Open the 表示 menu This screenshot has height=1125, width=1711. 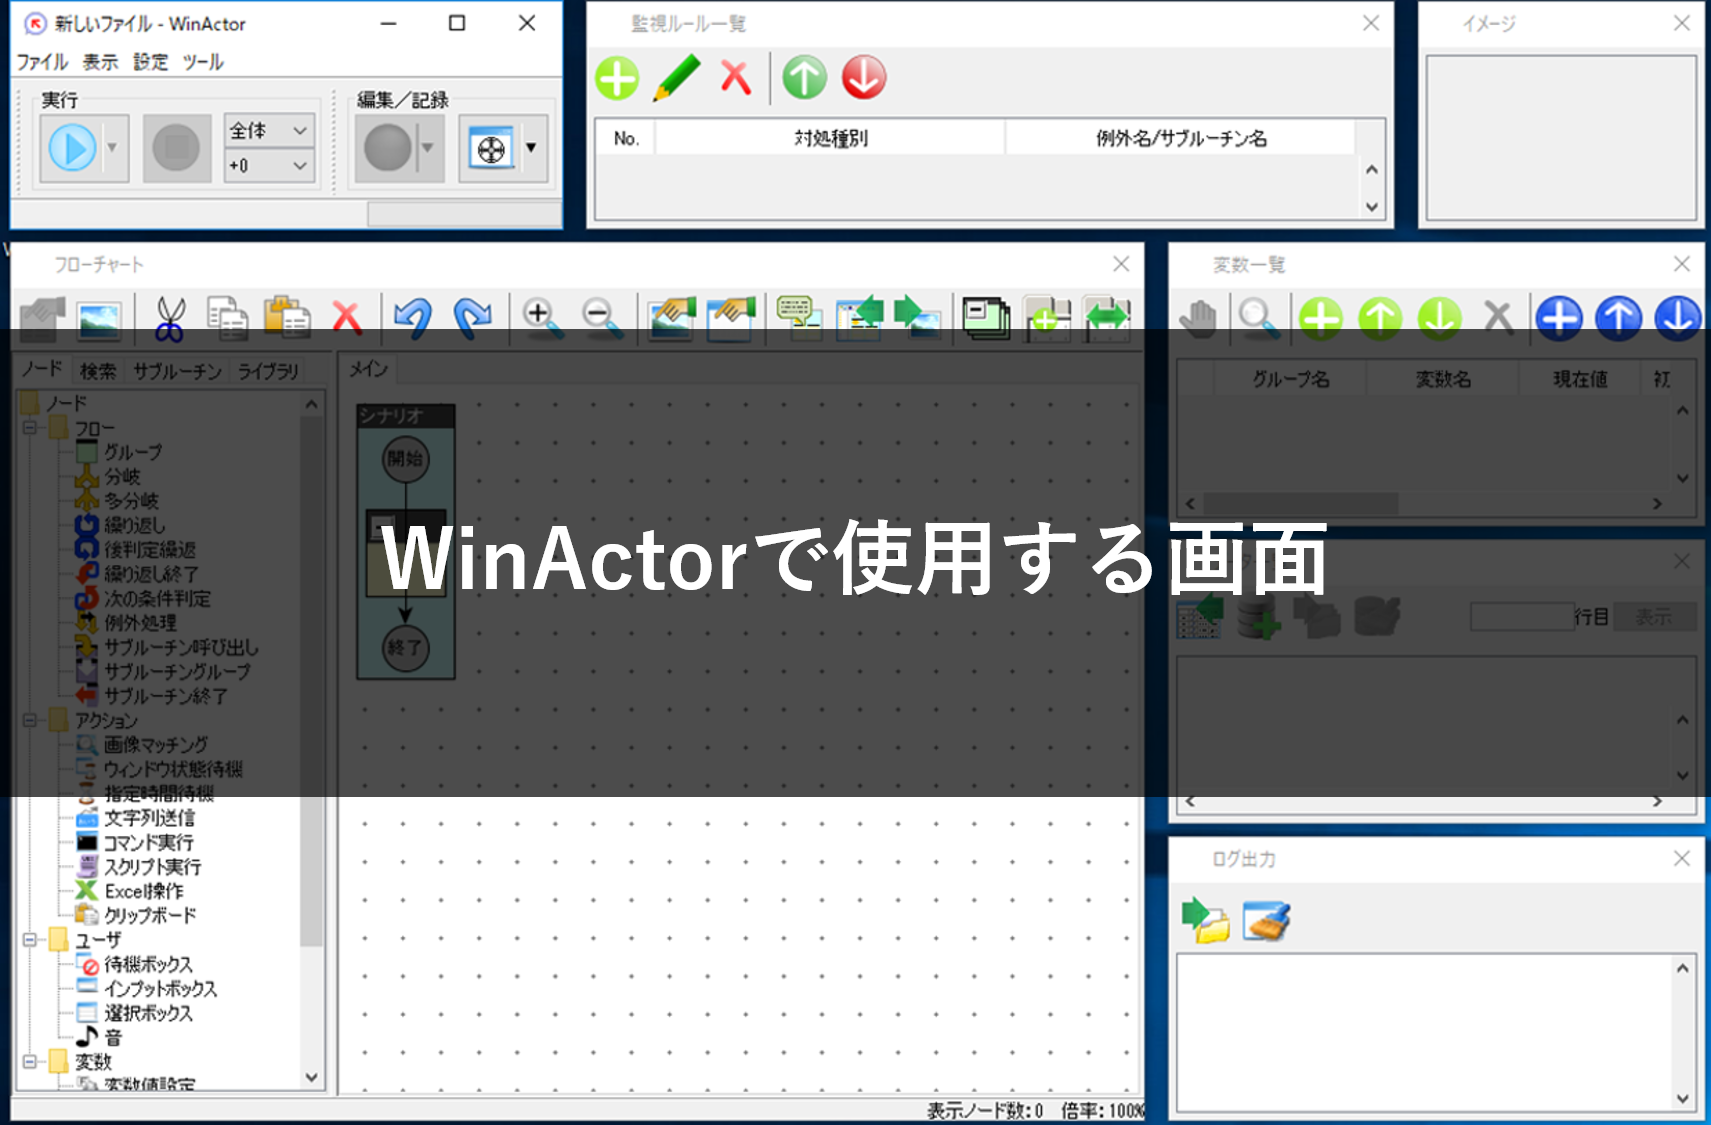(100, 62)
